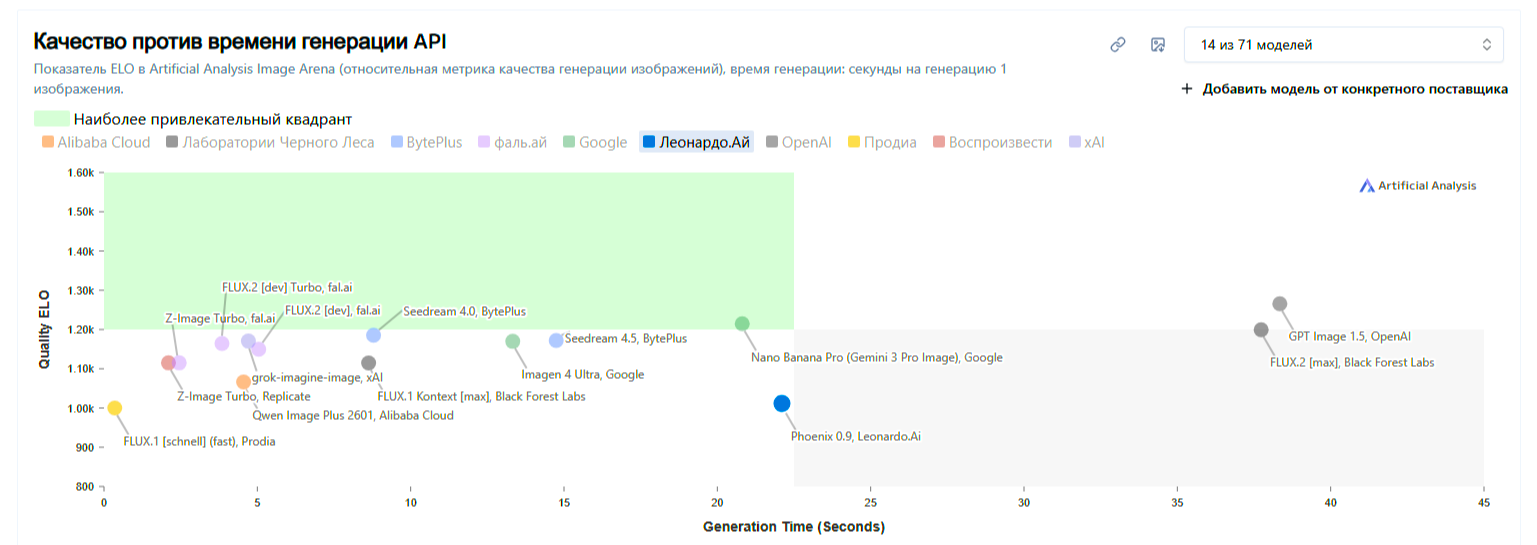Open the '14 из 71 моделей' dropdown

click(x=1343, y=45)
